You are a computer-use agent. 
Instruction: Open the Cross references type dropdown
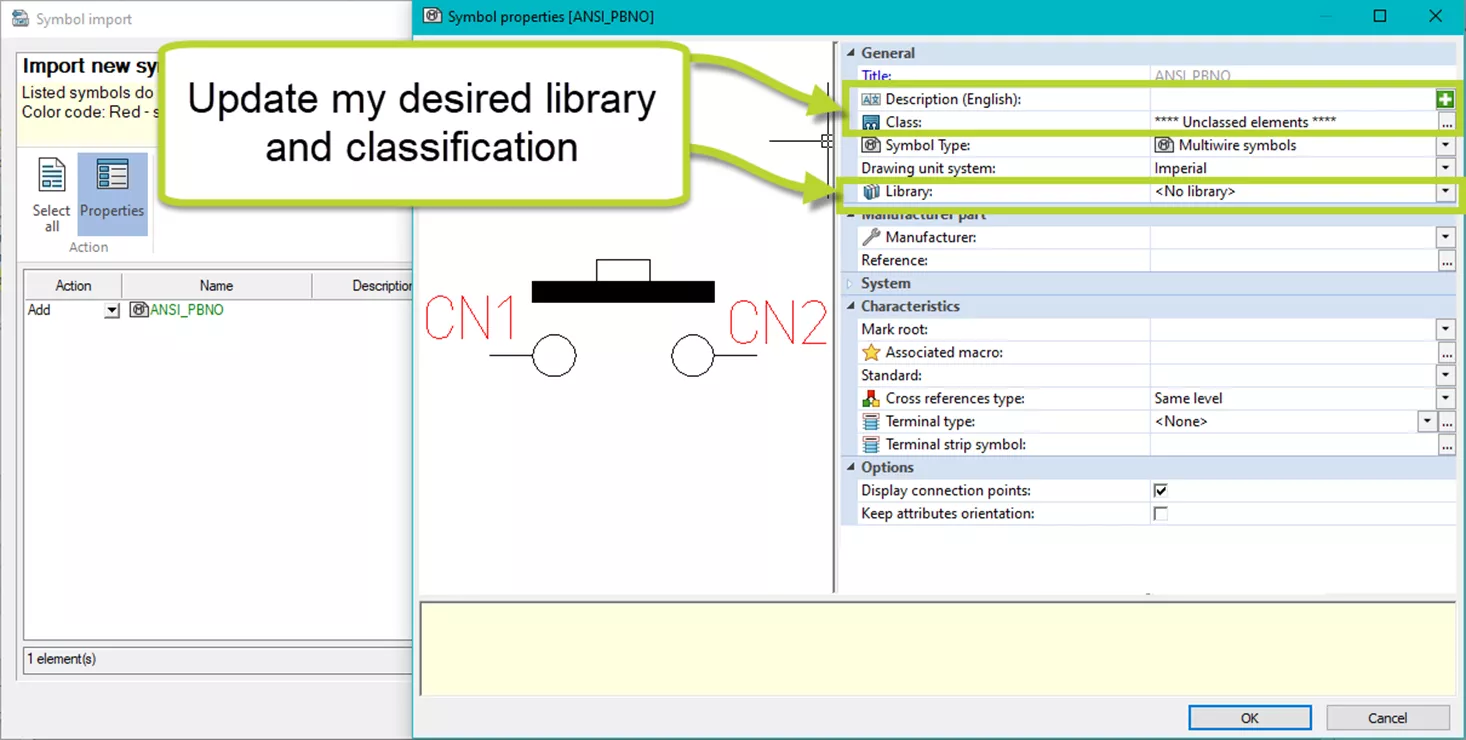1446,398
